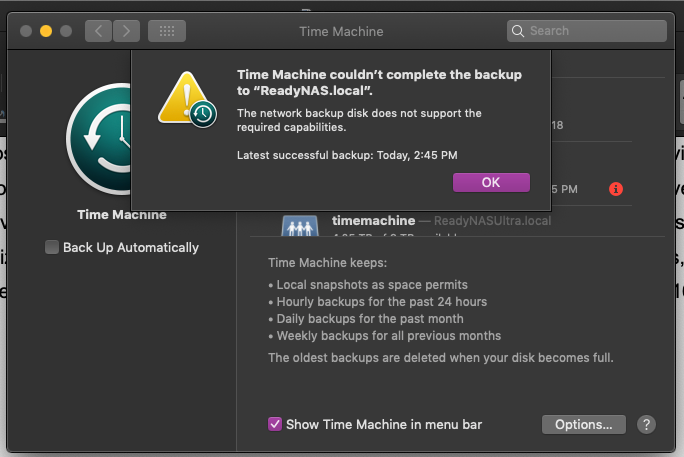Show all preferences via grid button
684x457 pixels.
[166, 31]
